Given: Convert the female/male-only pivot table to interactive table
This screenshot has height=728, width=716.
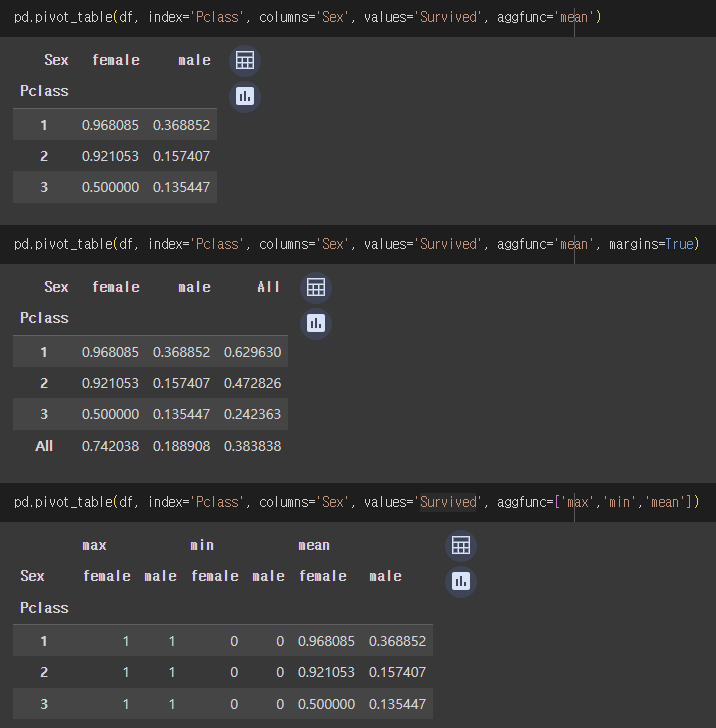Looking at the screenshot, I should [245, 60].
